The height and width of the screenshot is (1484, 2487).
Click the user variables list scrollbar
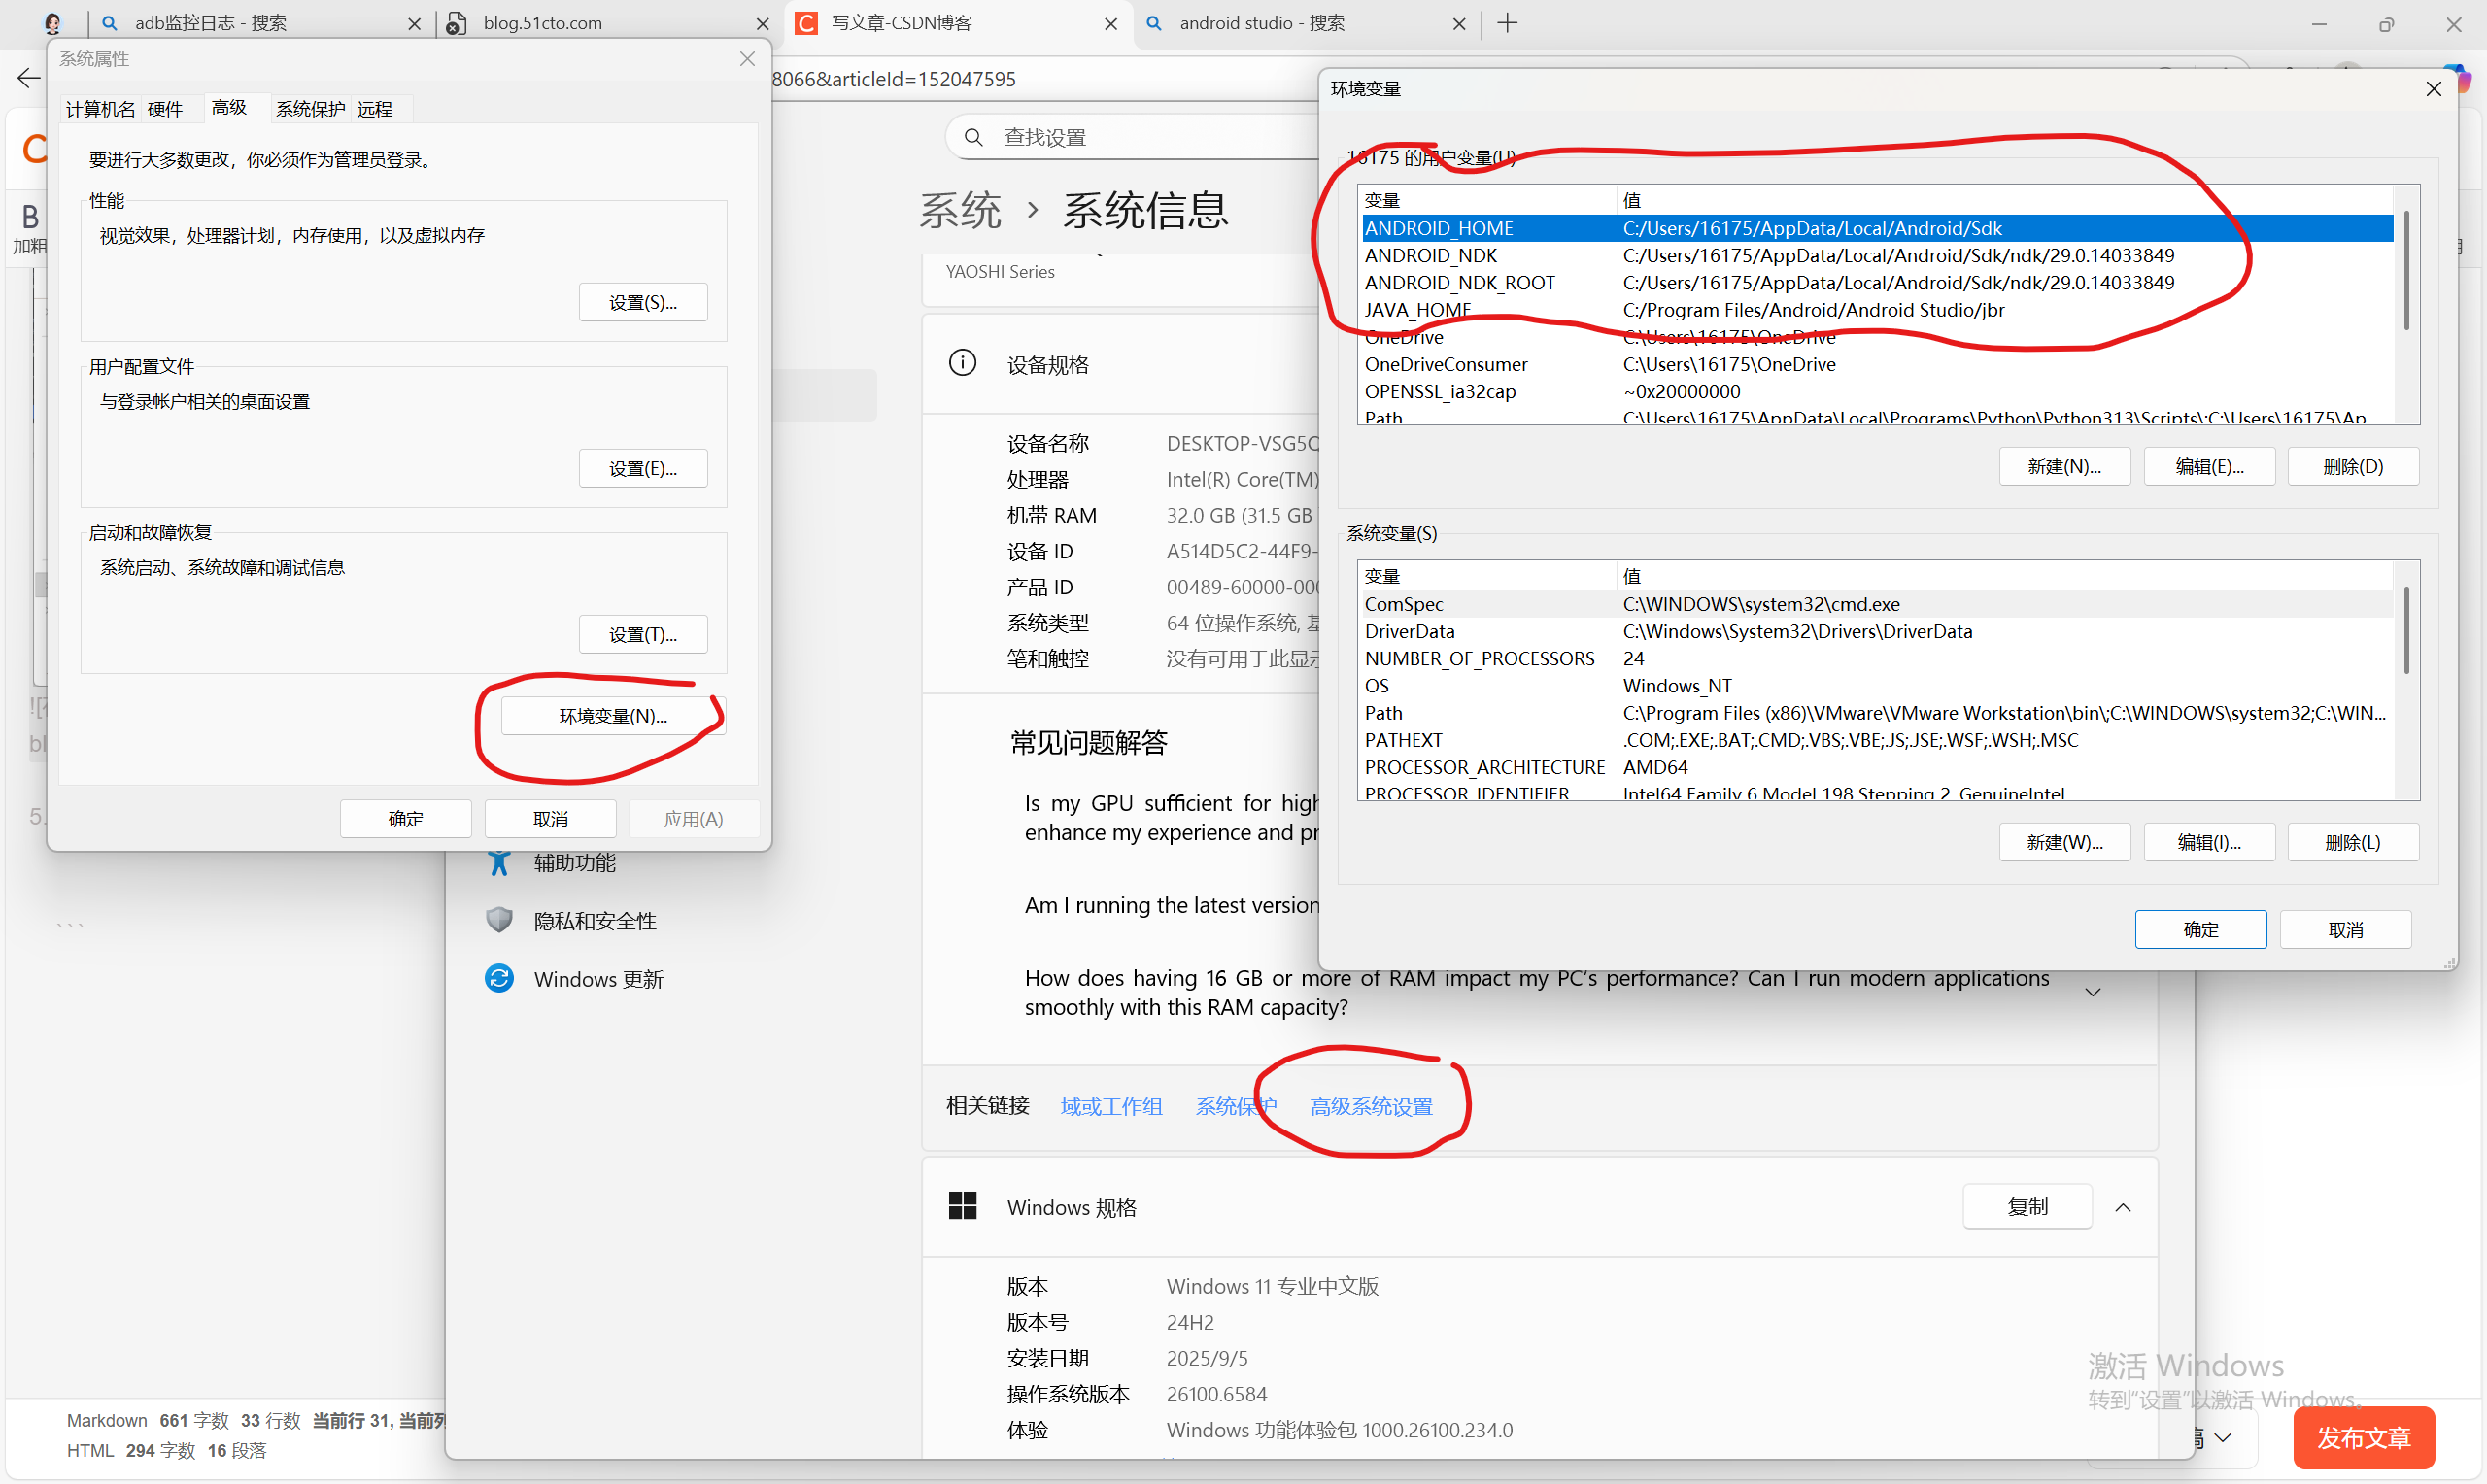coord(2406,270)
